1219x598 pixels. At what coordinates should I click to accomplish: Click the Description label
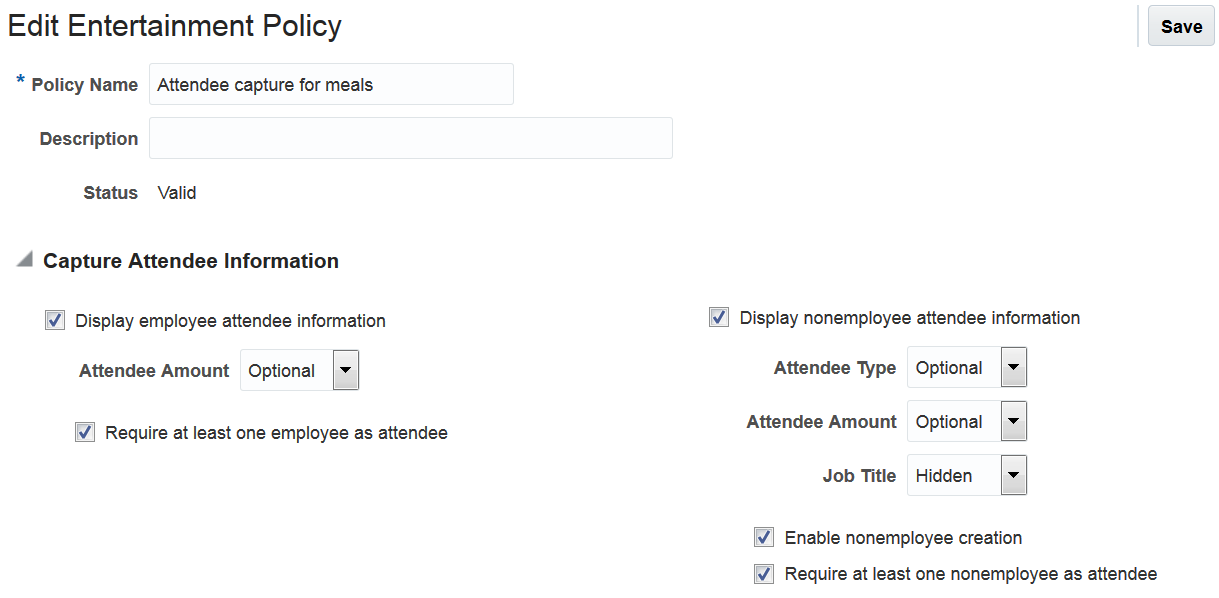pyautogui.click(x=89, y=139)
